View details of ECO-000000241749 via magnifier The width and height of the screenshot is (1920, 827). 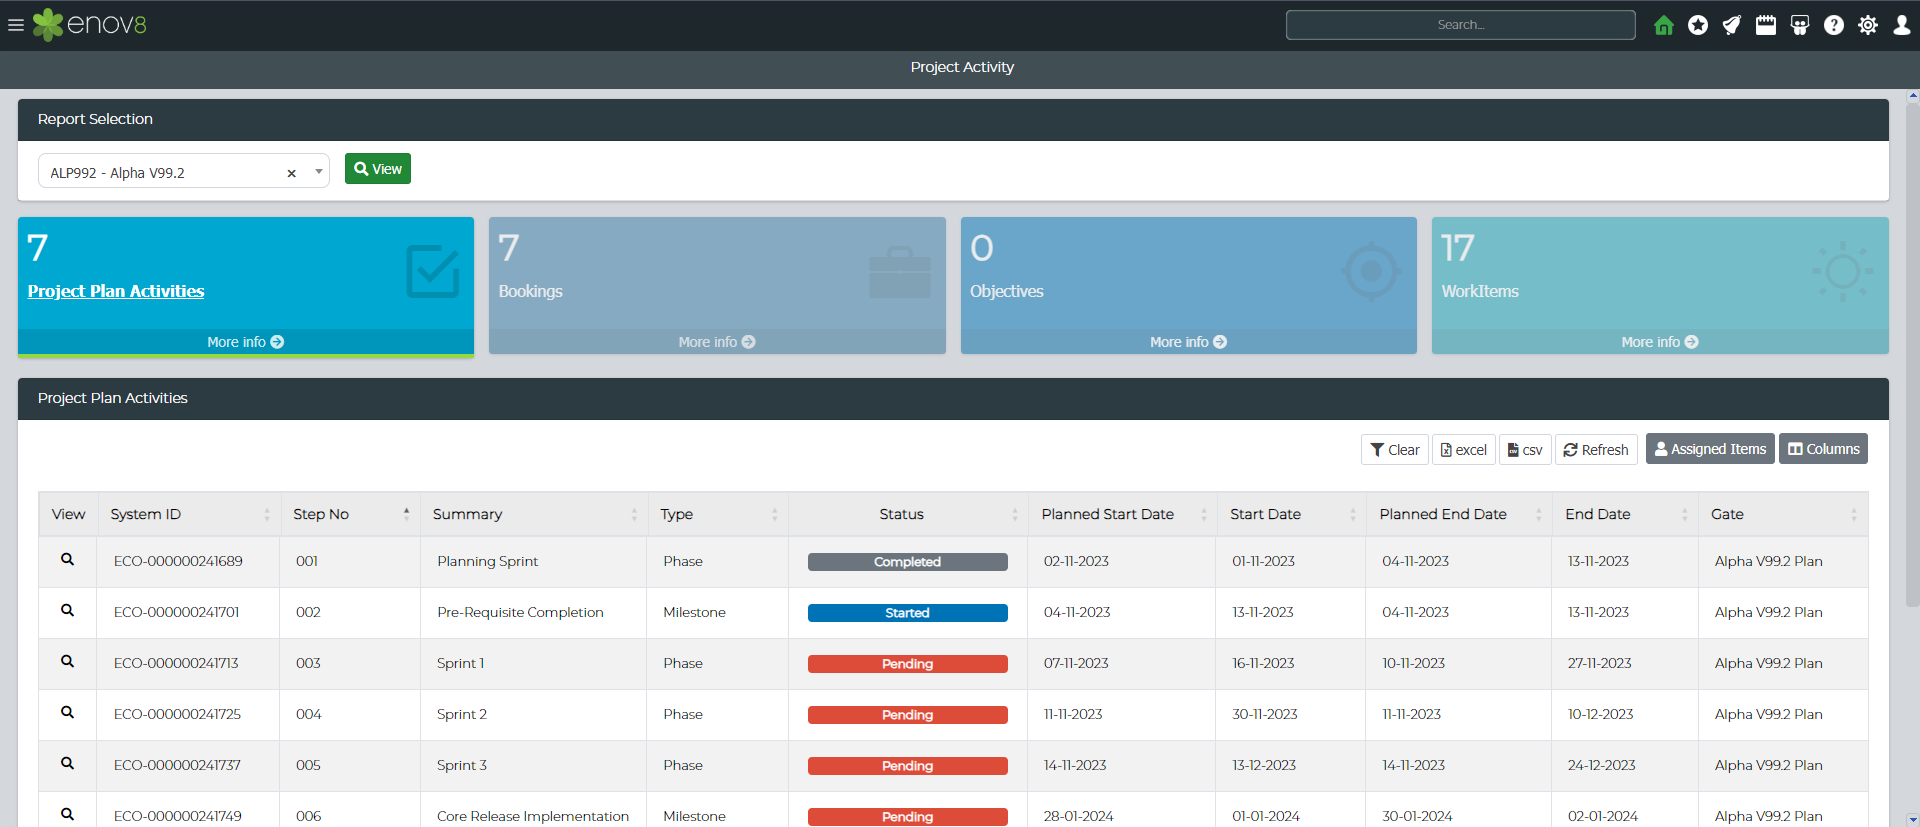(67, 815)
